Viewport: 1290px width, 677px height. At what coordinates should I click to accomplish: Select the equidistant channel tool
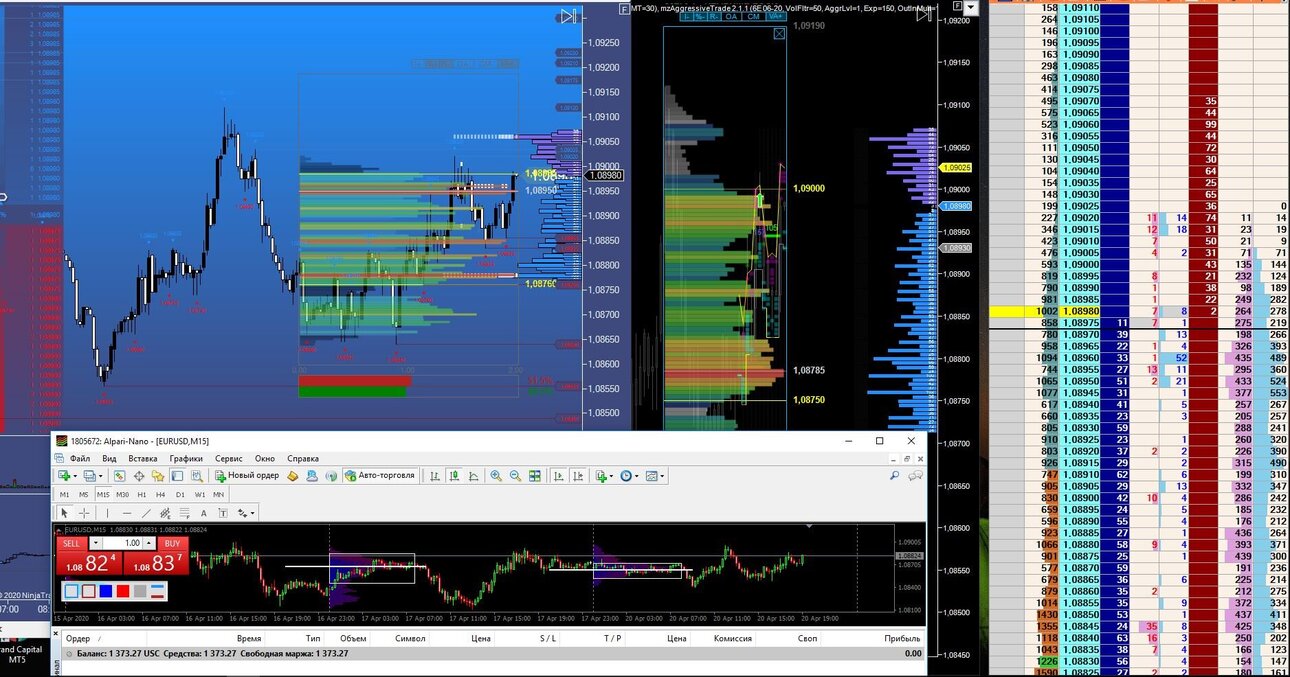(x=165, y=513)
